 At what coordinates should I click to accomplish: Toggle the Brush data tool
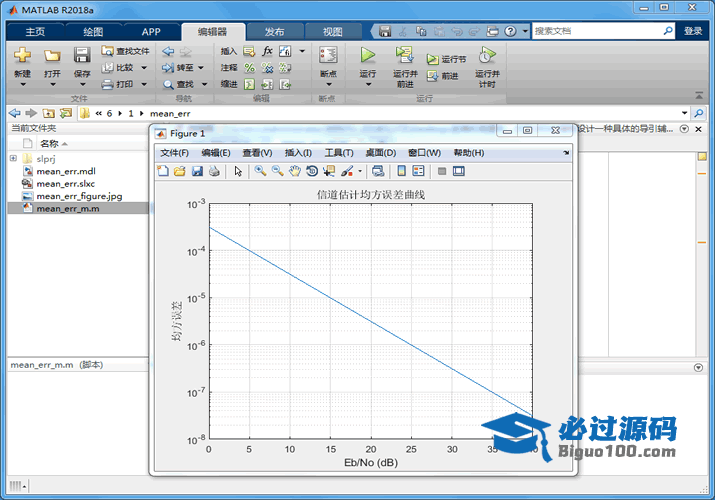tap(347, 171)
